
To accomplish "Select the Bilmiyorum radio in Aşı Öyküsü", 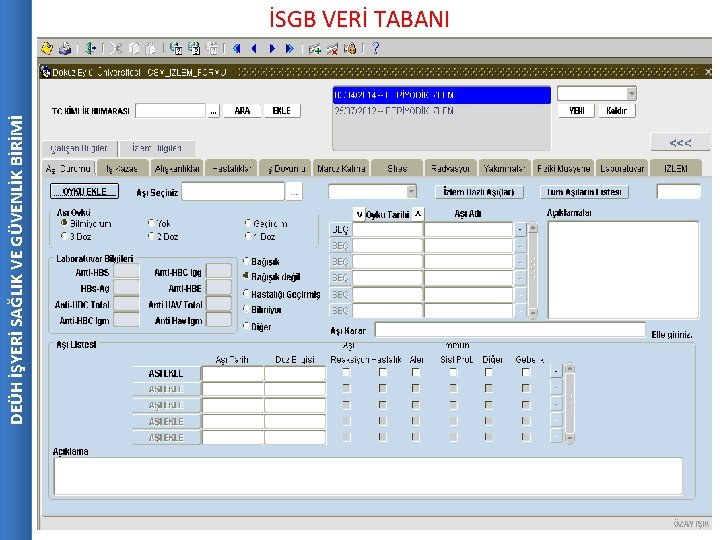I will [x=64, y=224].
